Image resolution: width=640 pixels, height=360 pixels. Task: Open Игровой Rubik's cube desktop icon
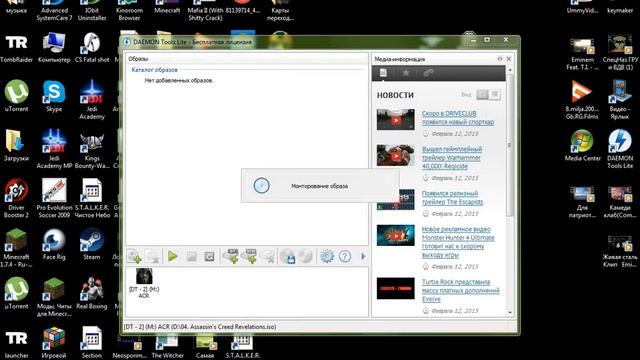[x=54, y=343]
